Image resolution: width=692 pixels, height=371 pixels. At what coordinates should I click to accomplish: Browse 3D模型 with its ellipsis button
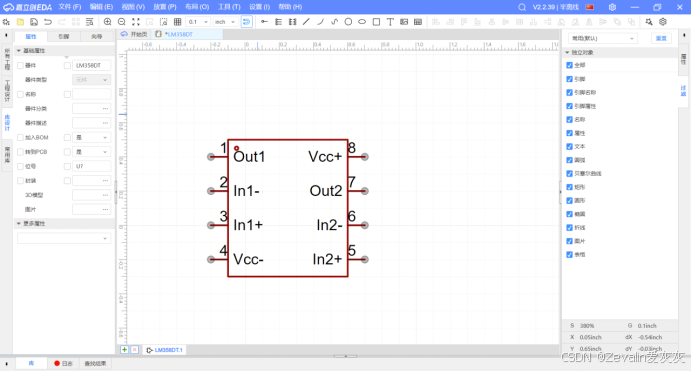pos(105,195)
